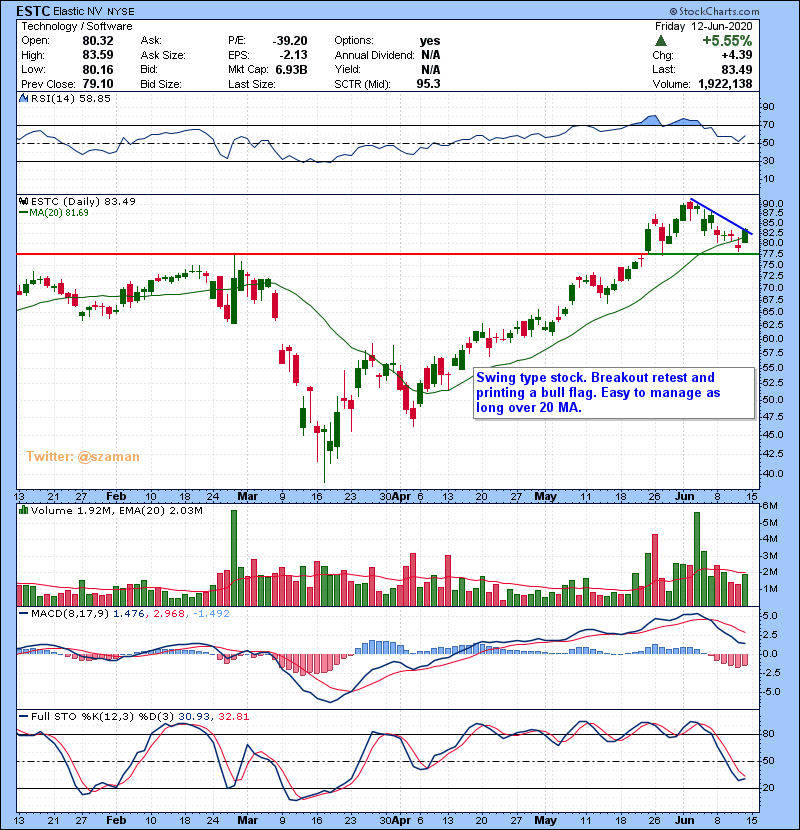
Task: Click the tallest green volume bar near March
Action: tap(234, 558)
